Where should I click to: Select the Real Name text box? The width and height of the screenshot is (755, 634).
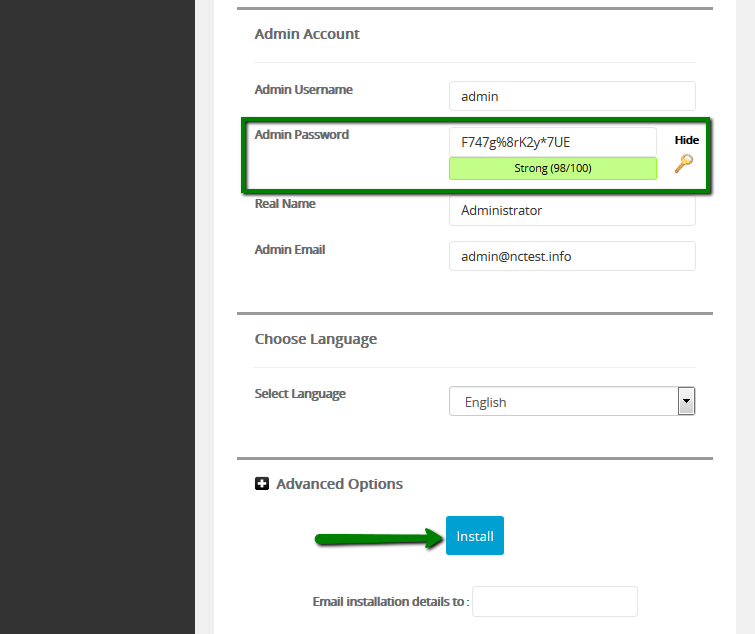(572, 210)
